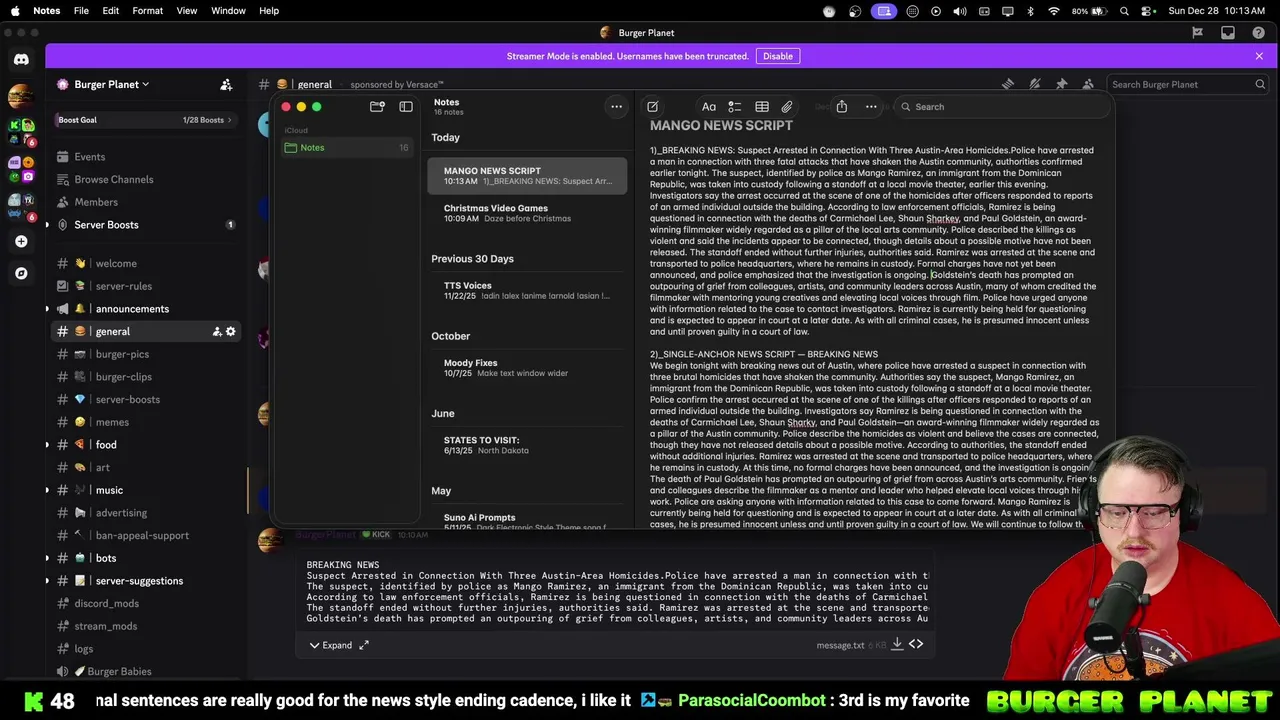Open Discord threads icon in channel header

[1008, 85]
